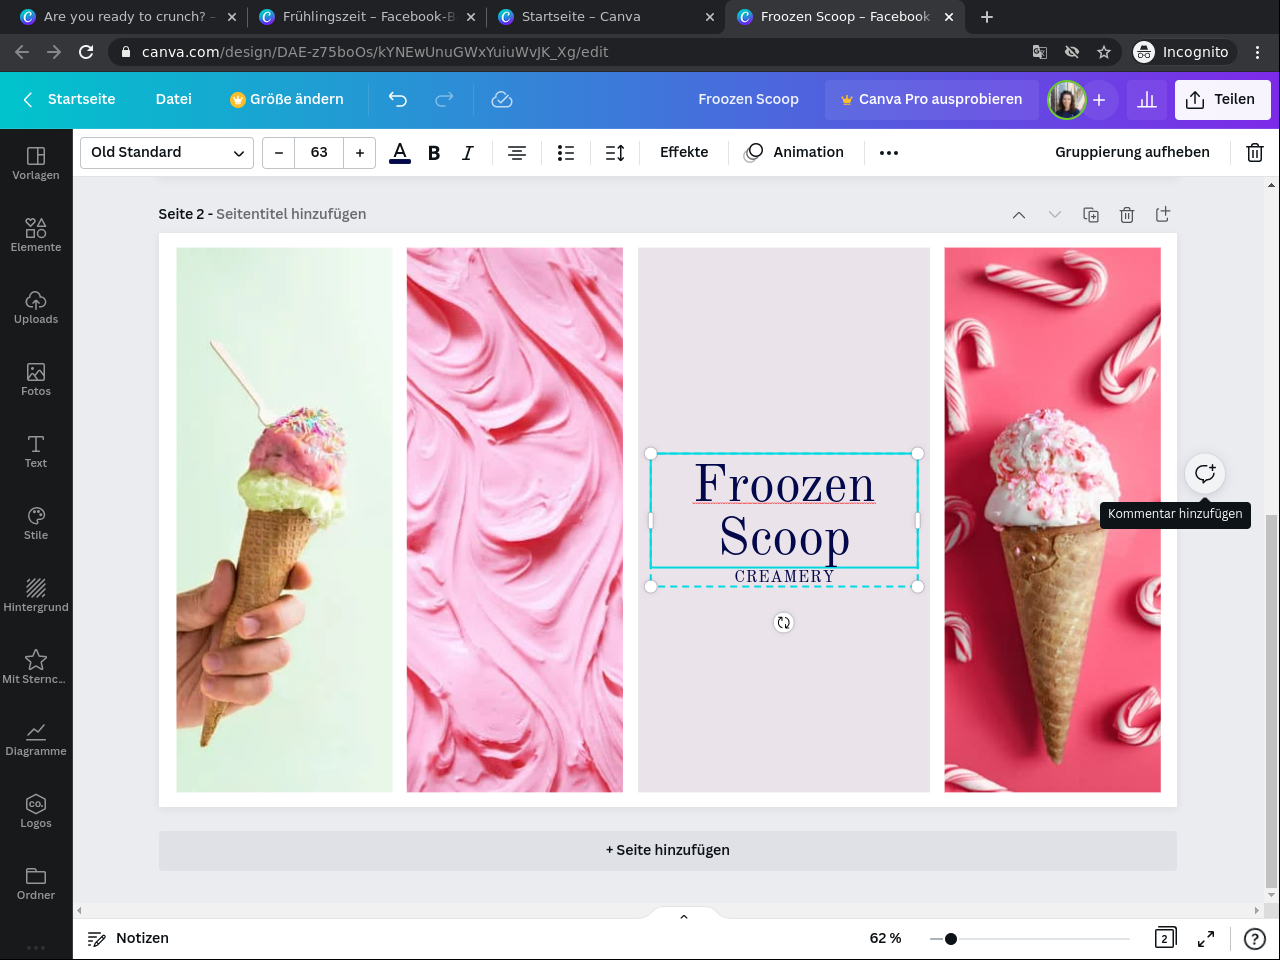The height and width of the screenshot is (960, 1280).
Task: Switch to the Startseite Canva tab
Action: coord(608,17)
